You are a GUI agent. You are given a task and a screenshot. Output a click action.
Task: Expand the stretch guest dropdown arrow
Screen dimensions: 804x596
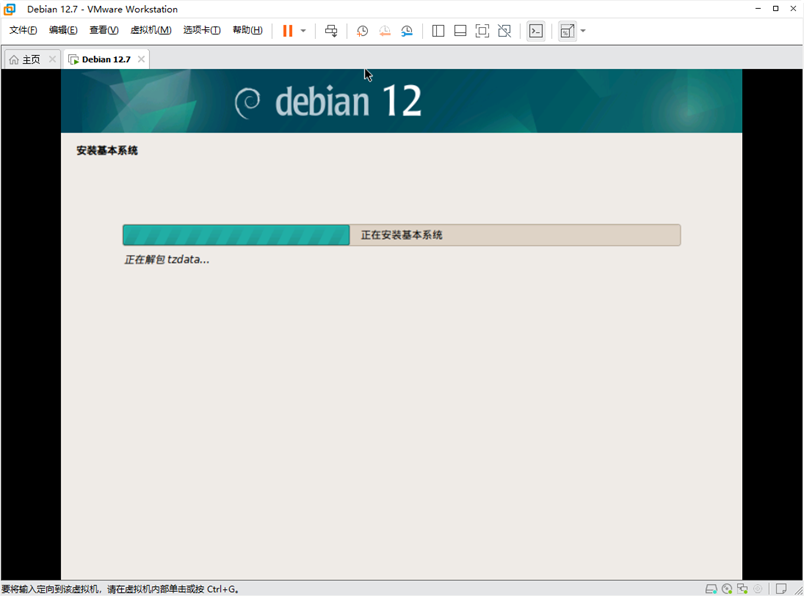click(x=583, y=31)
